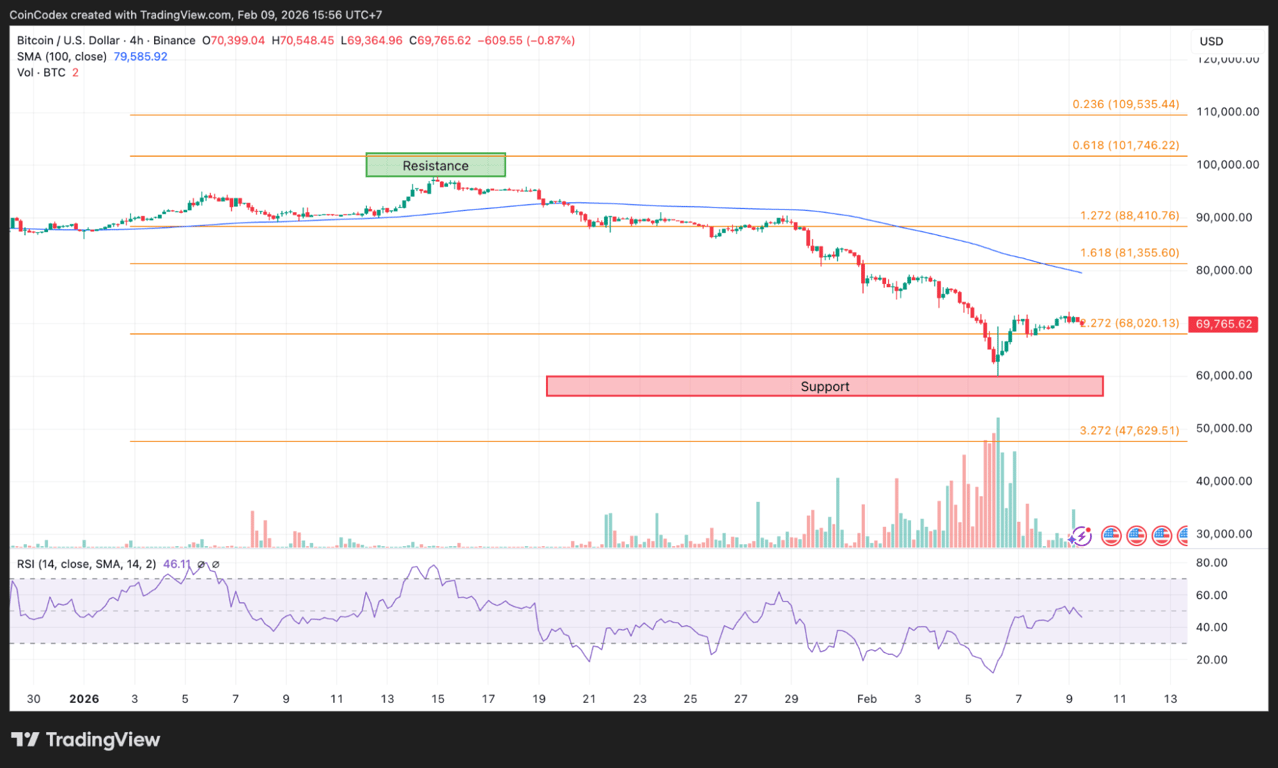Switch to the USD currency tab on the price axis
1278x768 pixels.
coord(1210,41)
